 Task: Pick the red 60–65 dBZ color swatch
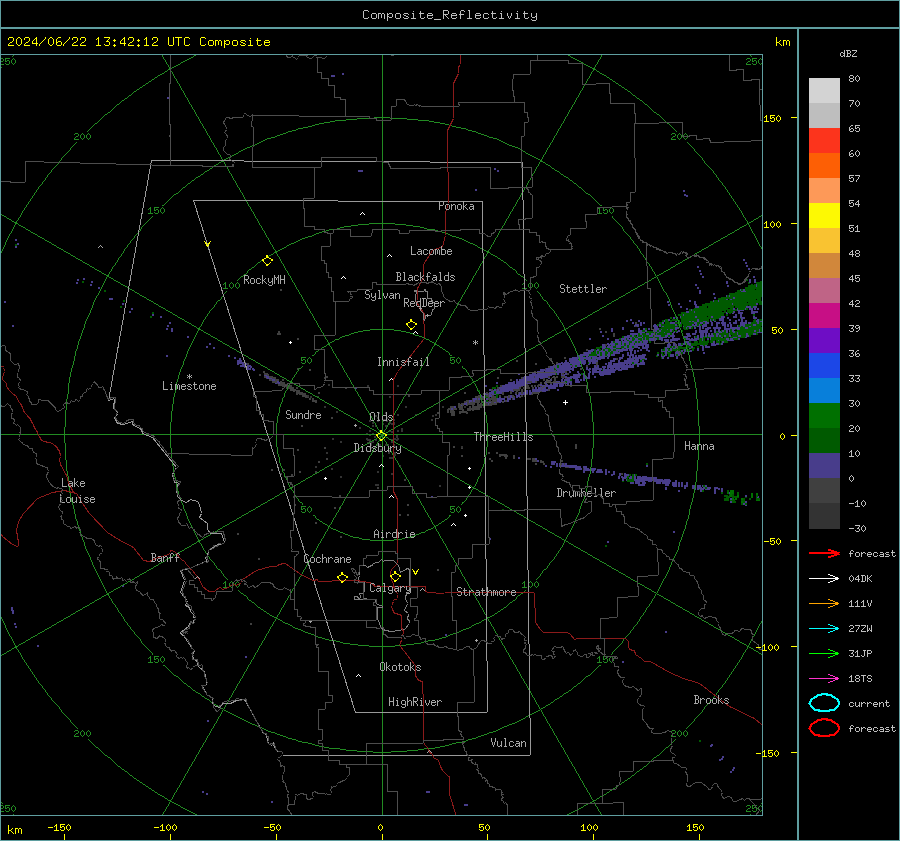pyautogui.click(x=824, y=140)
